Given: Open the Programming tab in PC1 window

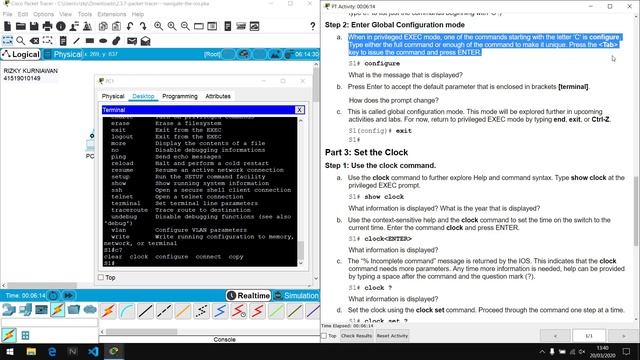Looking at the screenshot, I should [180, 96].
